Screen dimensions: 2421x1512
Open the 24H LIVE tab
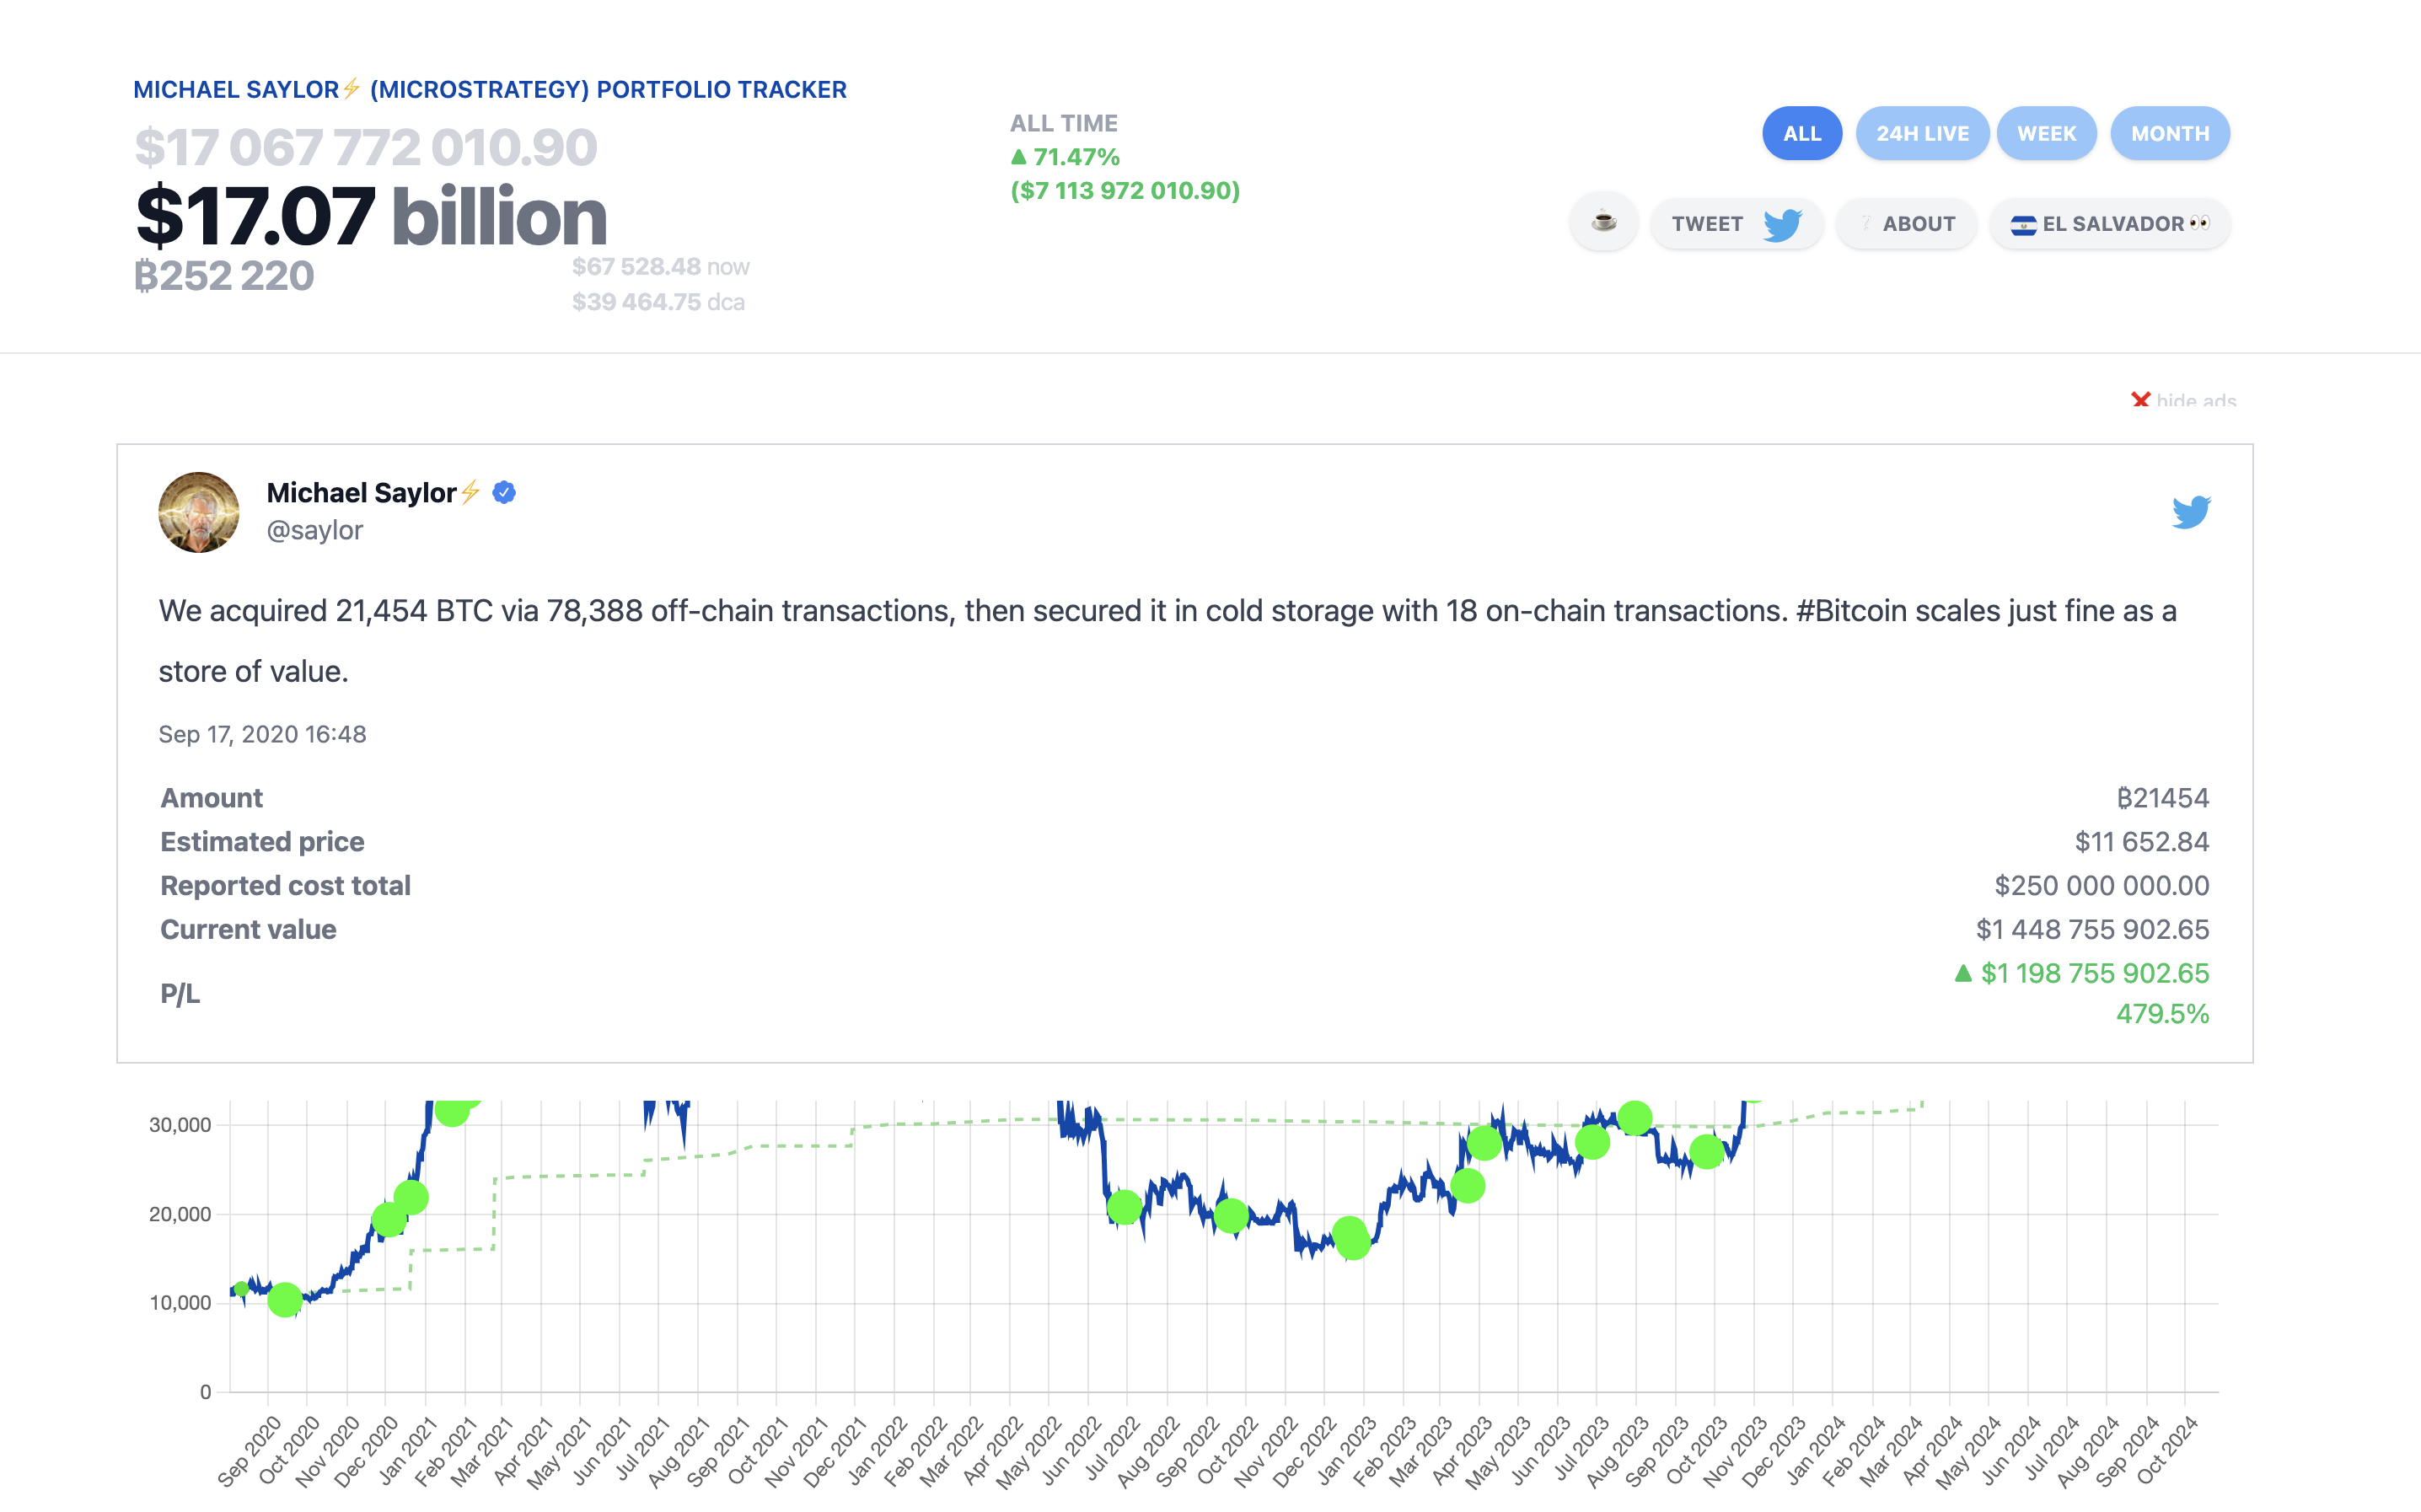pyautogui.click(x=1922, y=132)
